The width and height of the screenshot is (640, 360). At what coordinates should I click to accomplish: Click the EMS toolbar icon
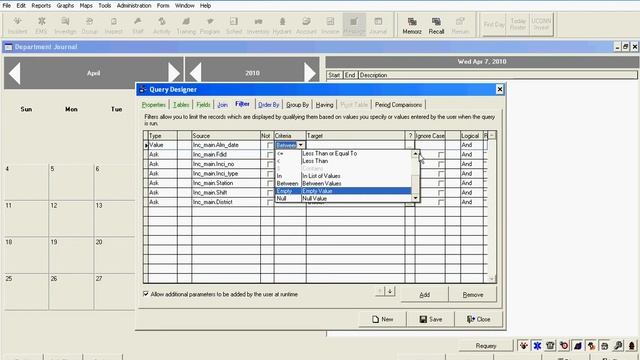[41, 25]
